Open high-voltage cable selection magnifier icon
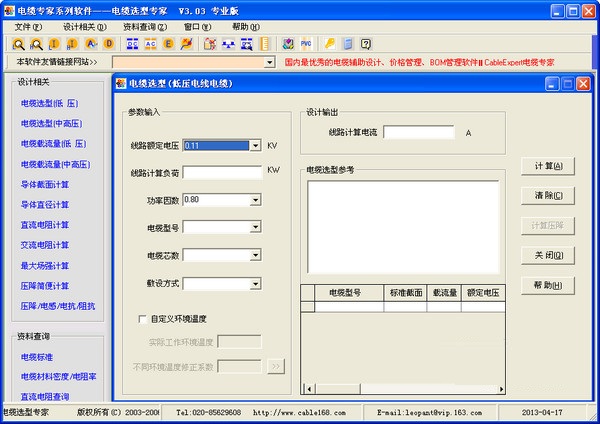Viewport: 600px width, 424px height. pyautogui.click(x=36, y=44)
